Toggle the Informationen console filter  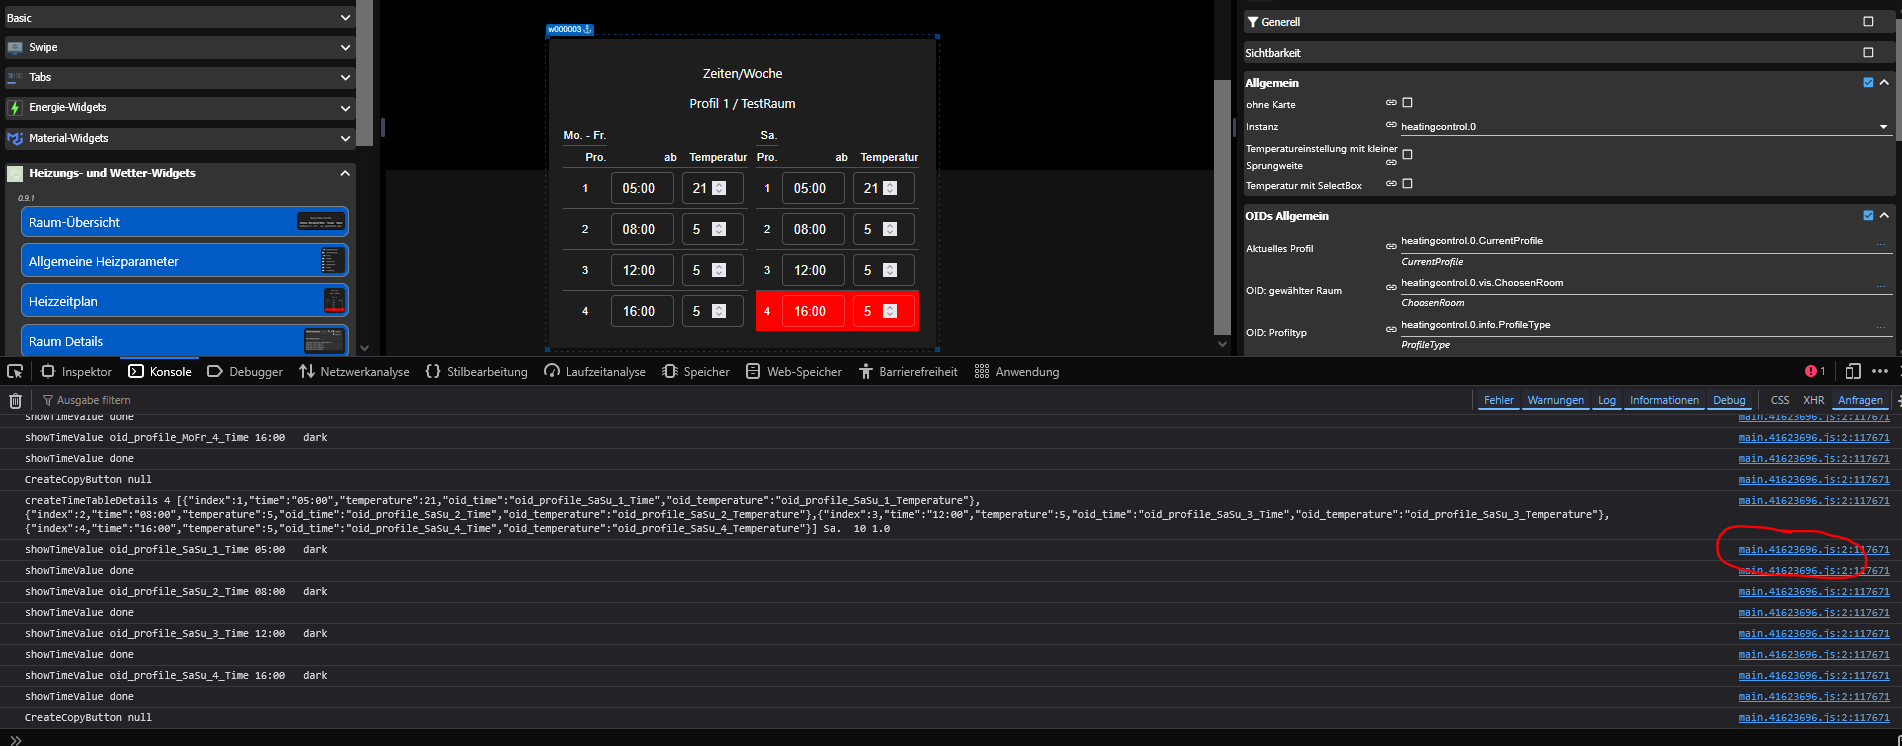[1664, 400]
